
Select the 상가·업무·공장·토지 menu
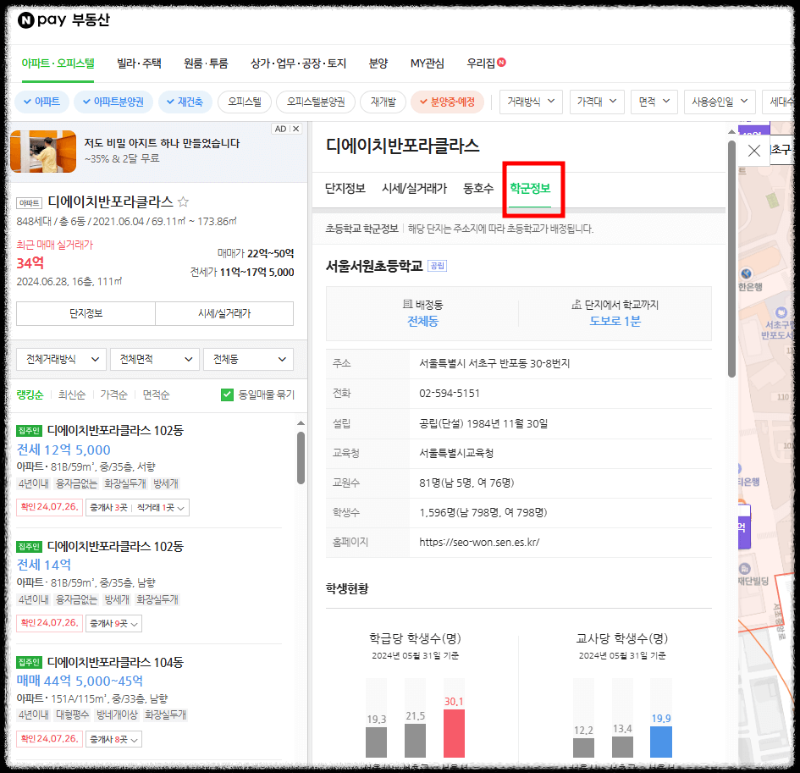298,63
